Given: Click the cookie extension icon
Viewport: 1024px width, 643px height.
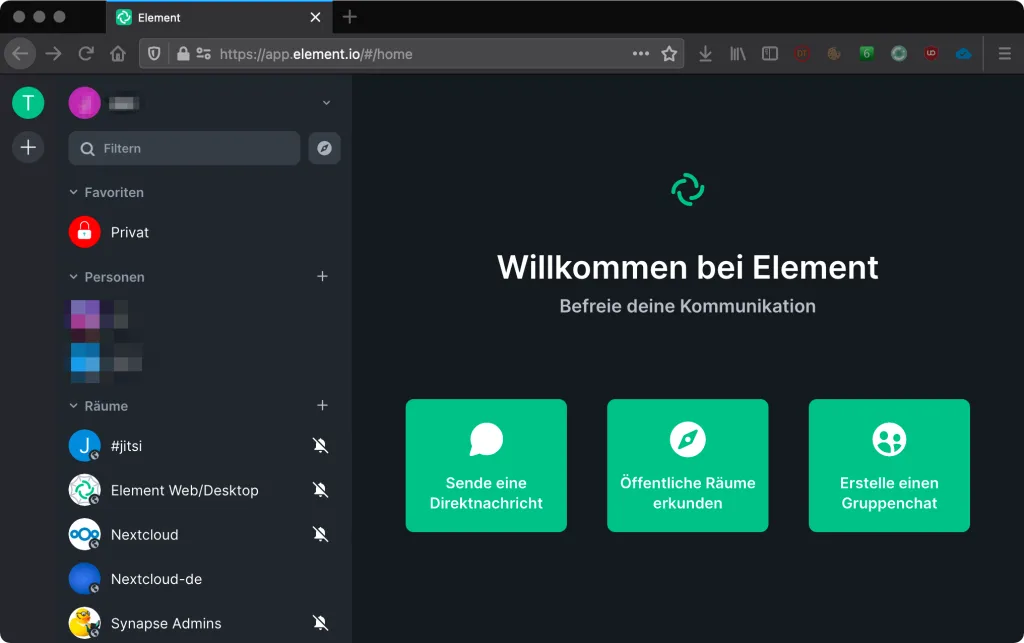Looking at the screenshot, I should [834, 54].
